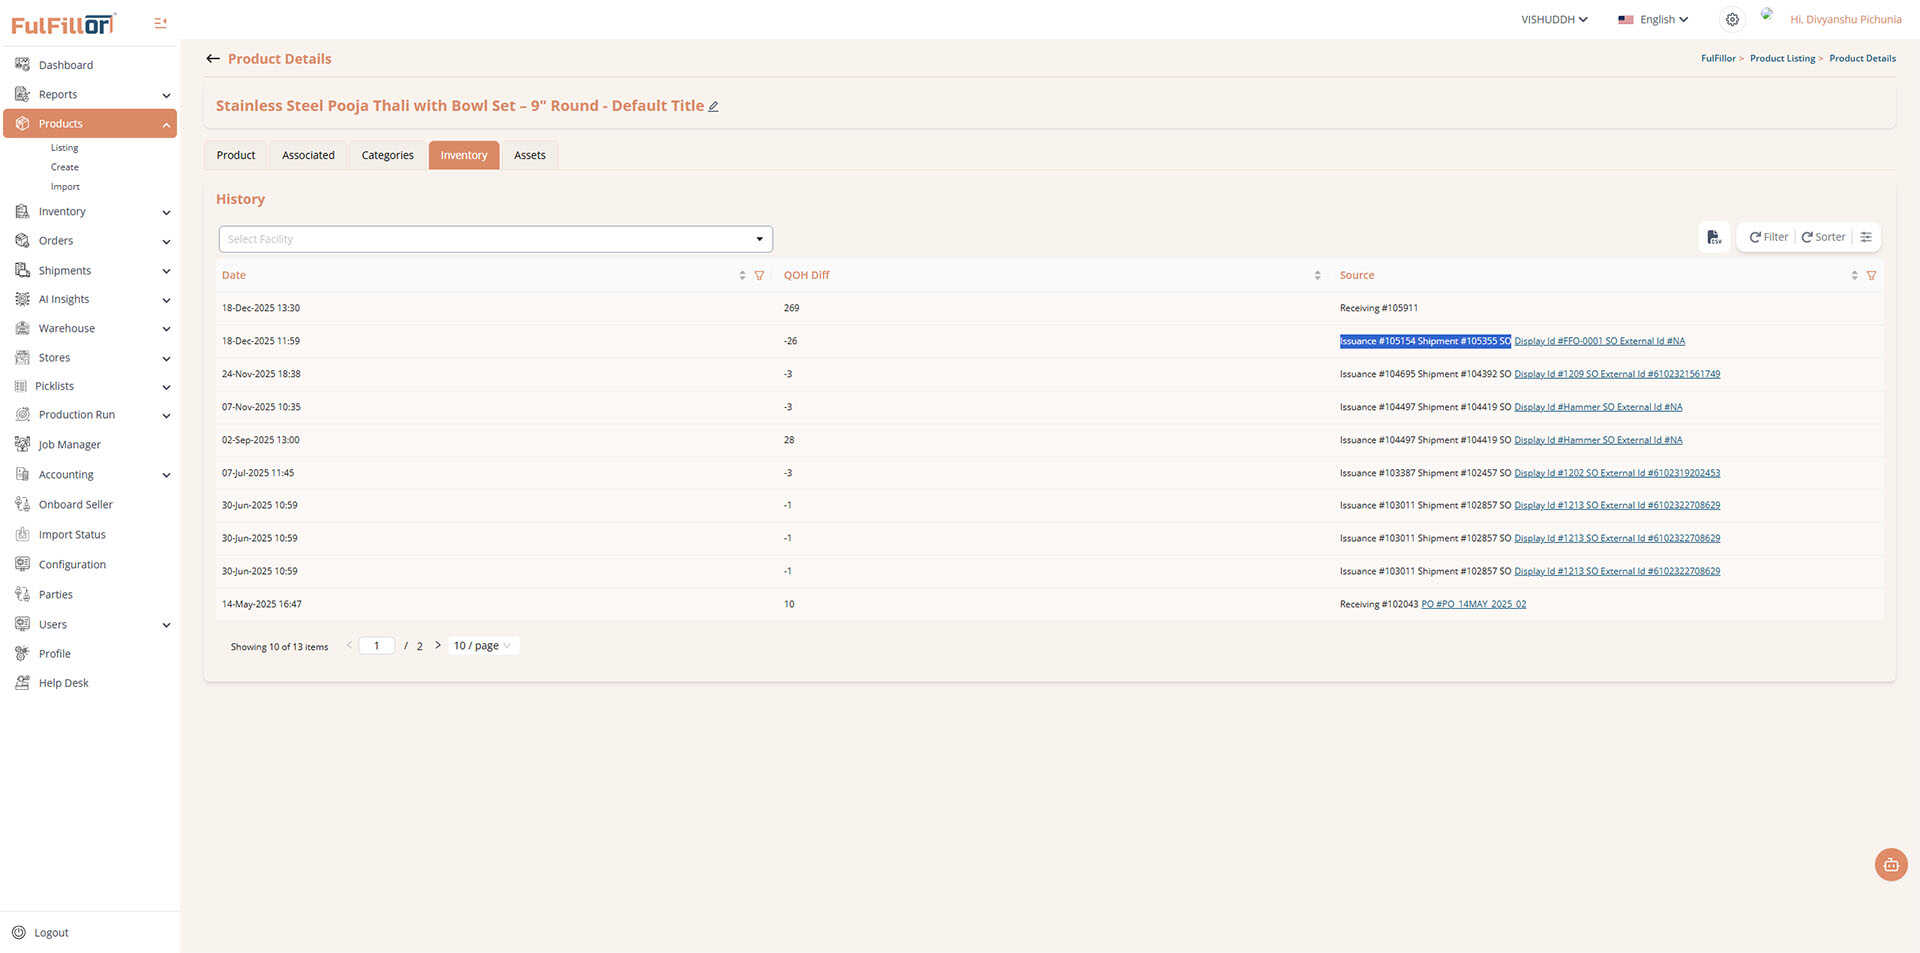
Task: Open Display Id #1202 order link
Action: pos(1617,473)
